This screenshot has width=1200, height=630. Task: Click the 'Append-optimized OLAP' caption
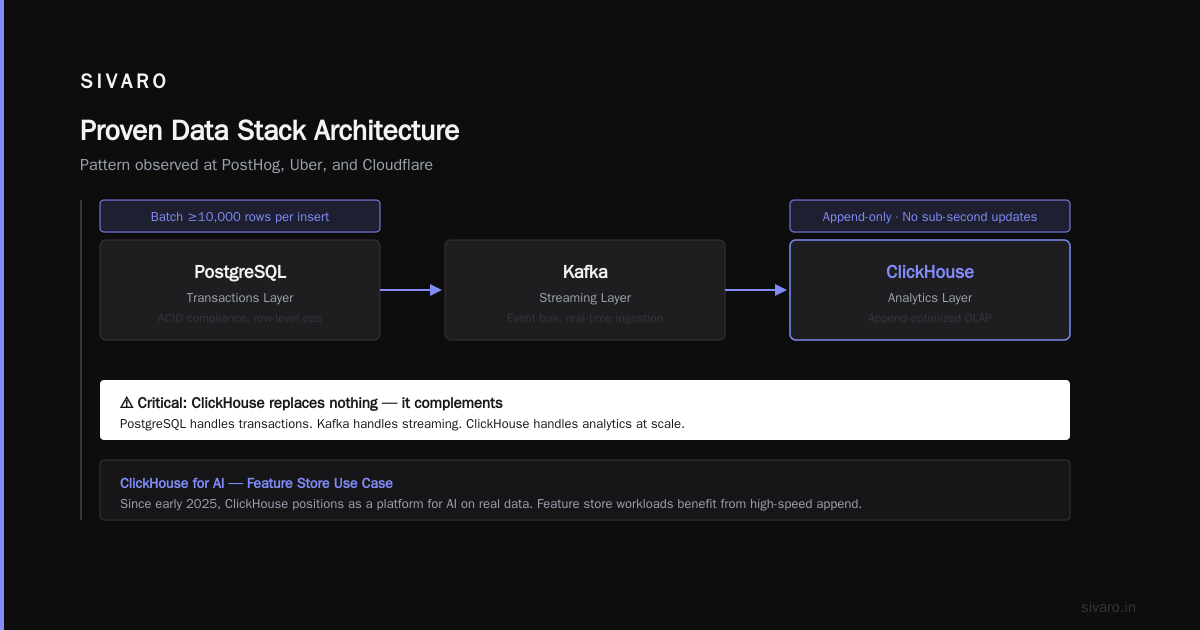coord(930,318)
